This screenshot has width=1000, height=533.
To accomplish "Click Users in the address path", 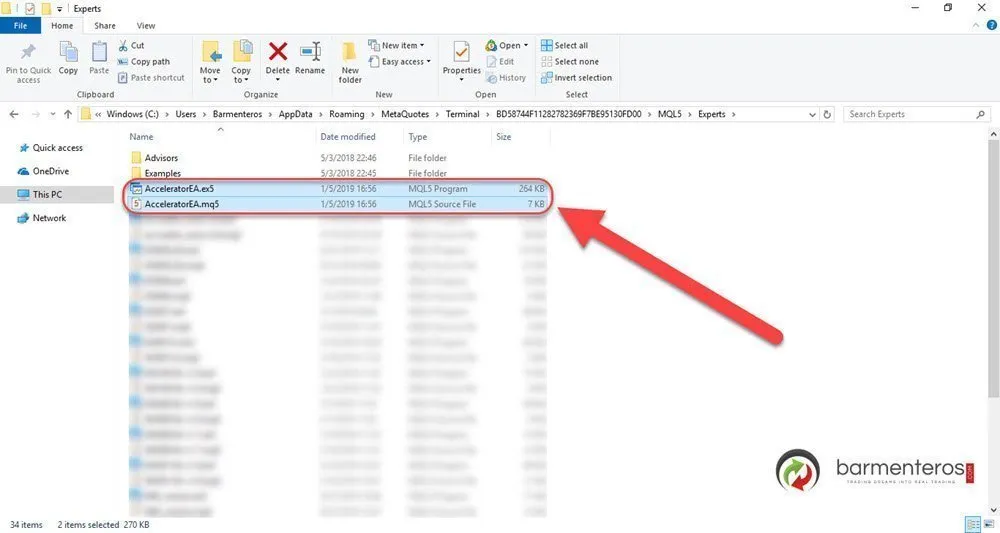I will click(186, 114).
